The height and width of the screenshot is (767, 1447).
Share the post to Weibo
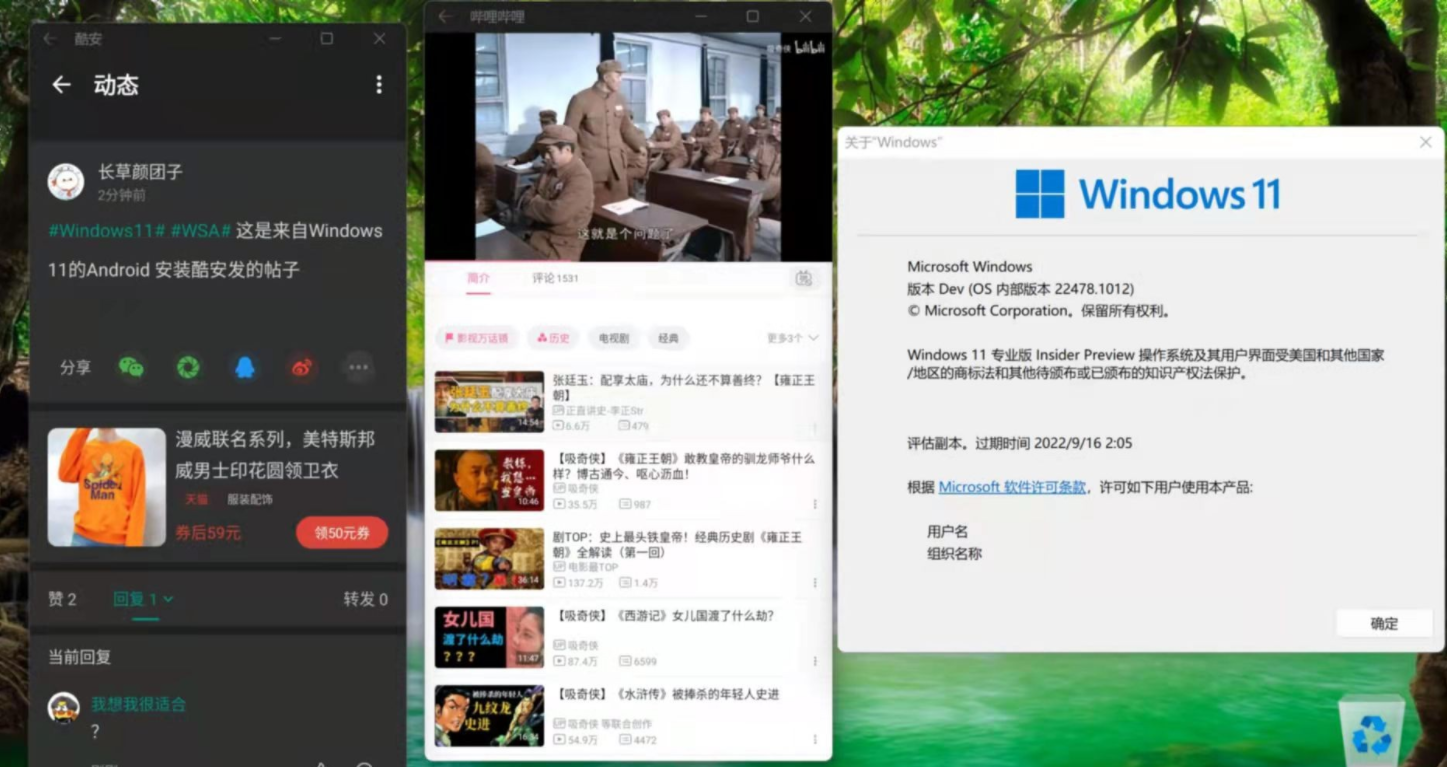[301, 368]
